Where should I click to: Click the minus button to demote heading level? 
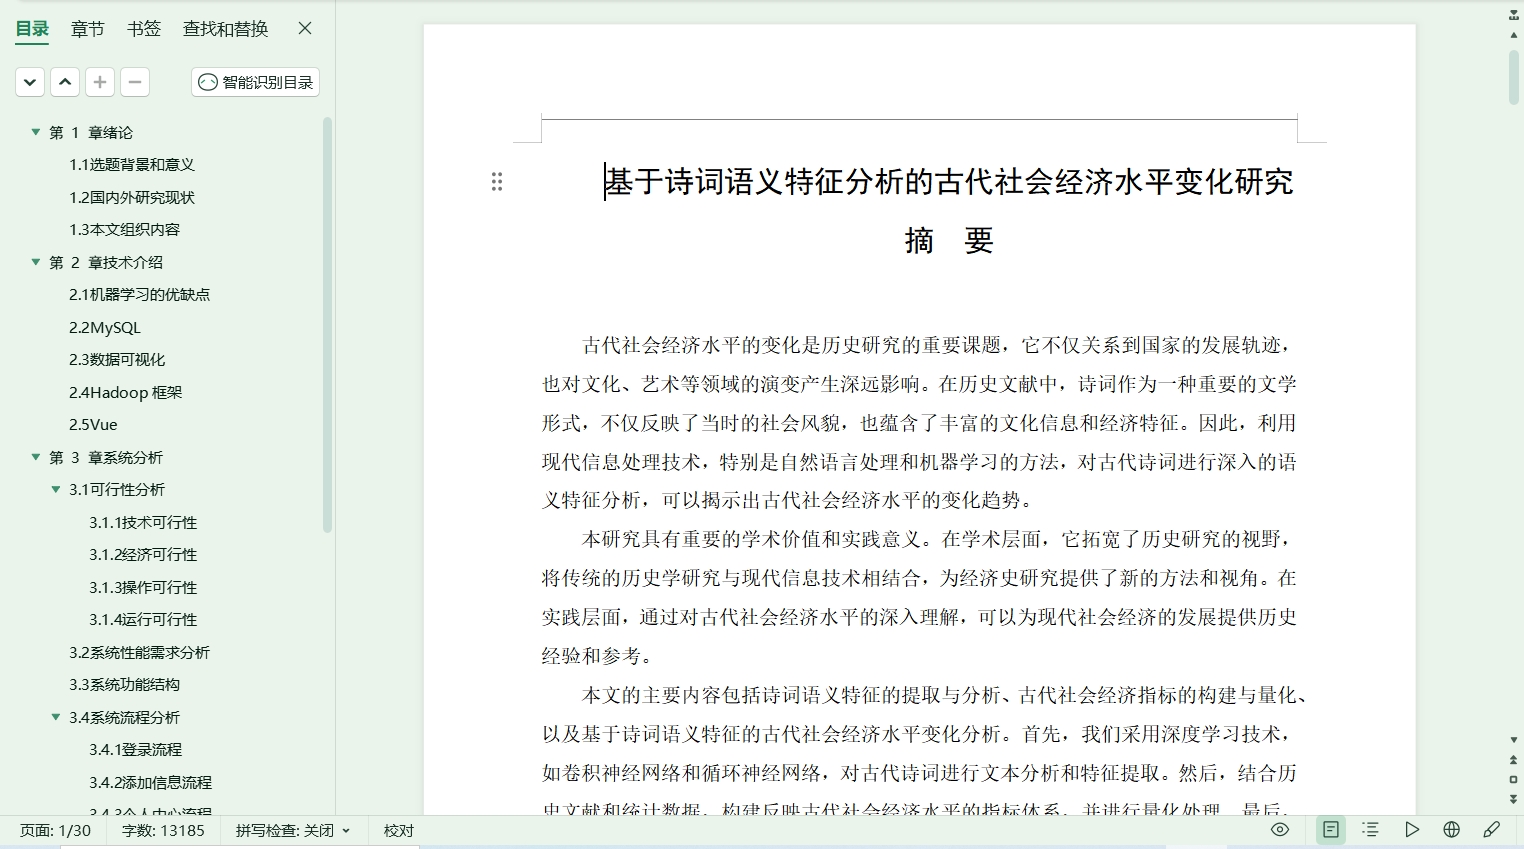[135, 82]
